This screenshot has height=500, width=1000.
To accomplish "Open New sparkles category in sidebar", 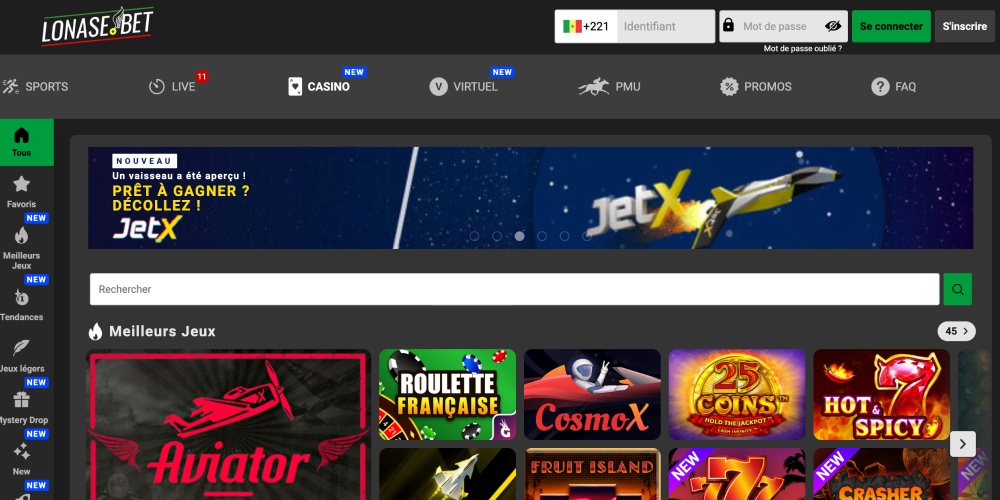I will tap(22, 460).
